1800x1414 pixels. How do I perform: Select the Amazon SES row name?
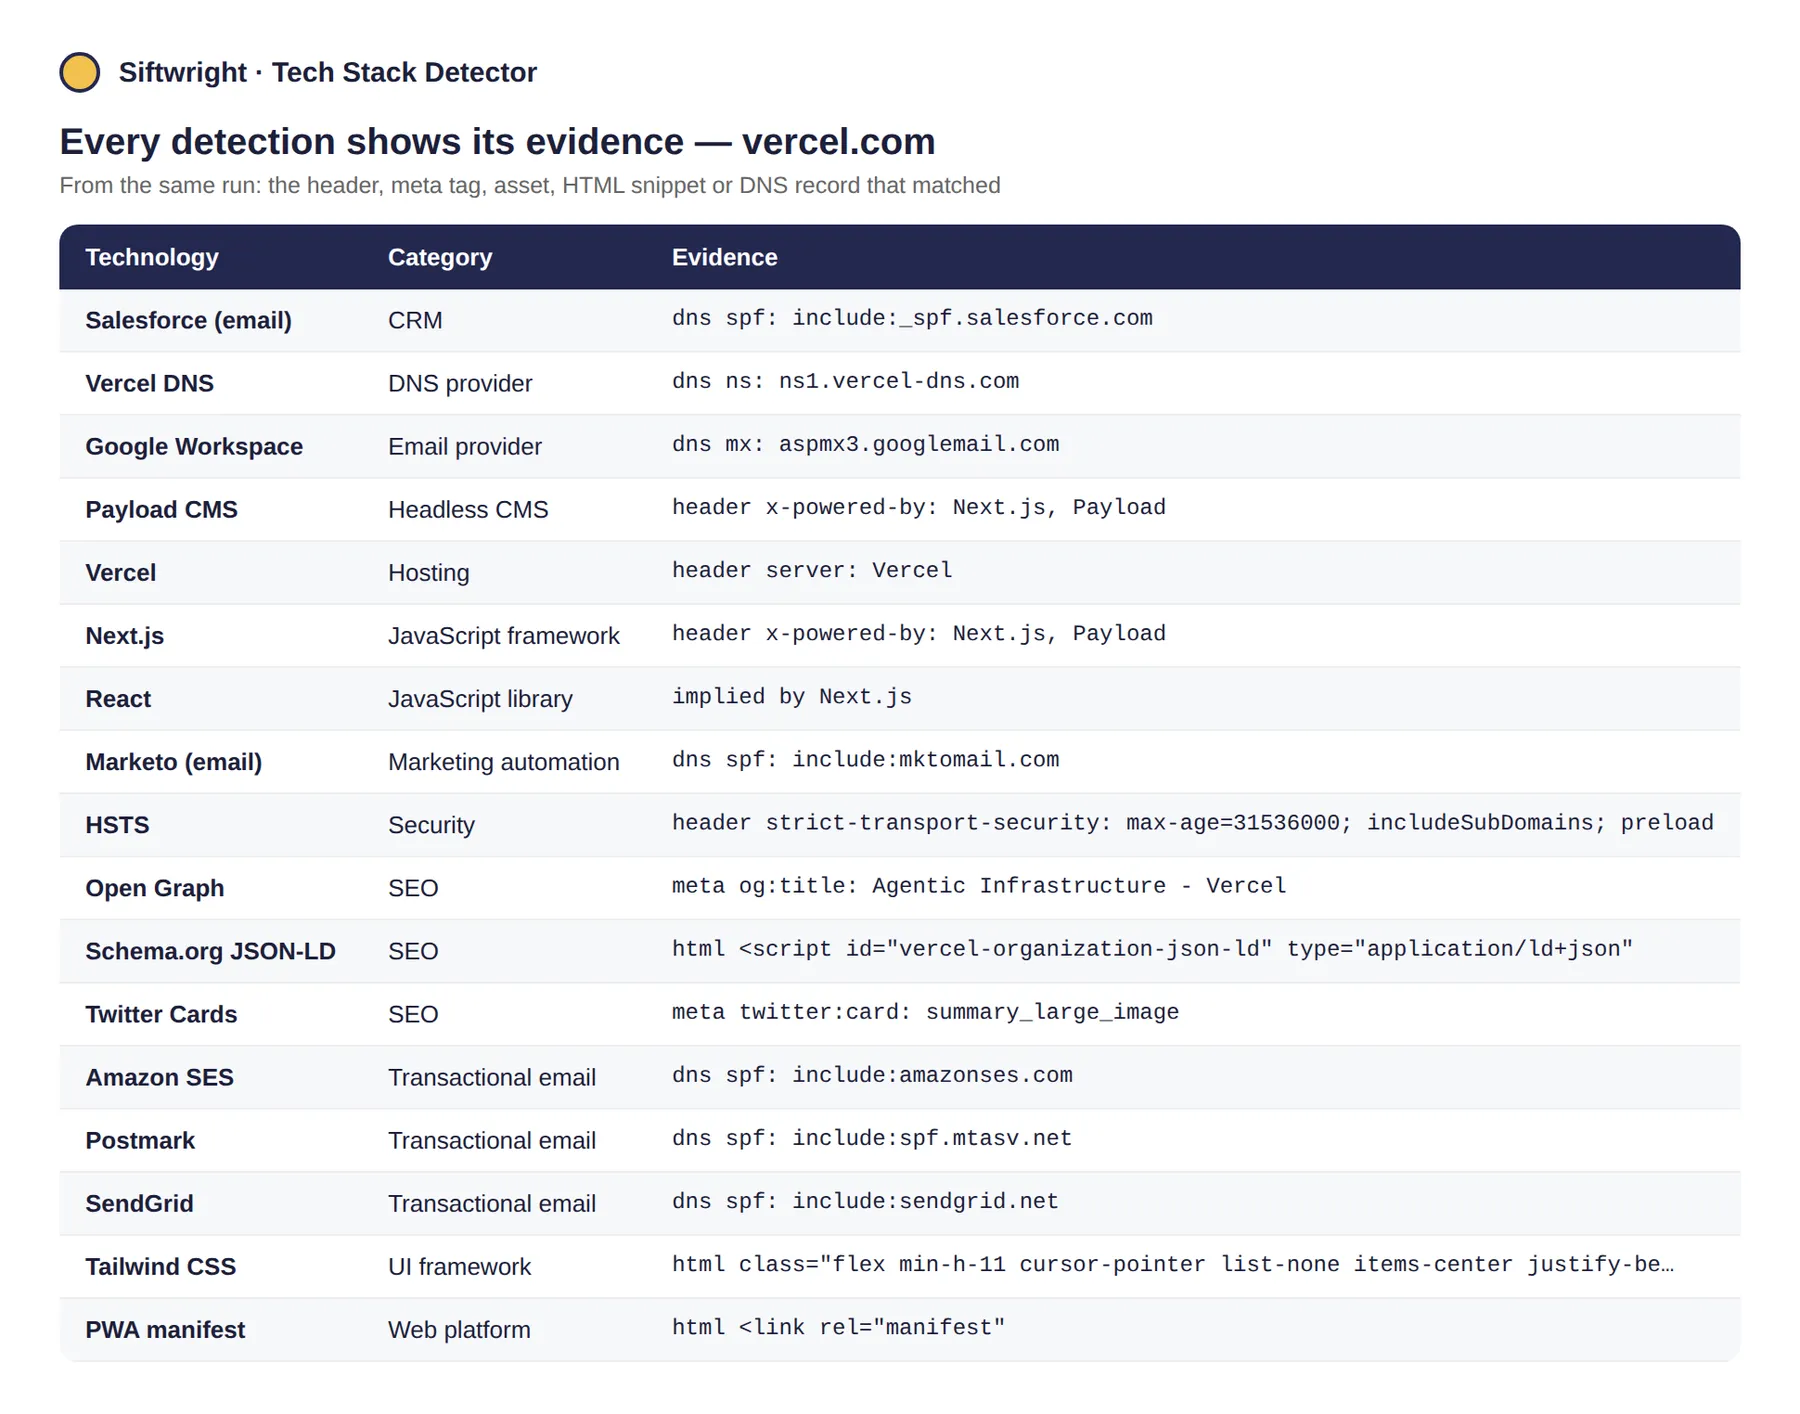point(160,1076)
